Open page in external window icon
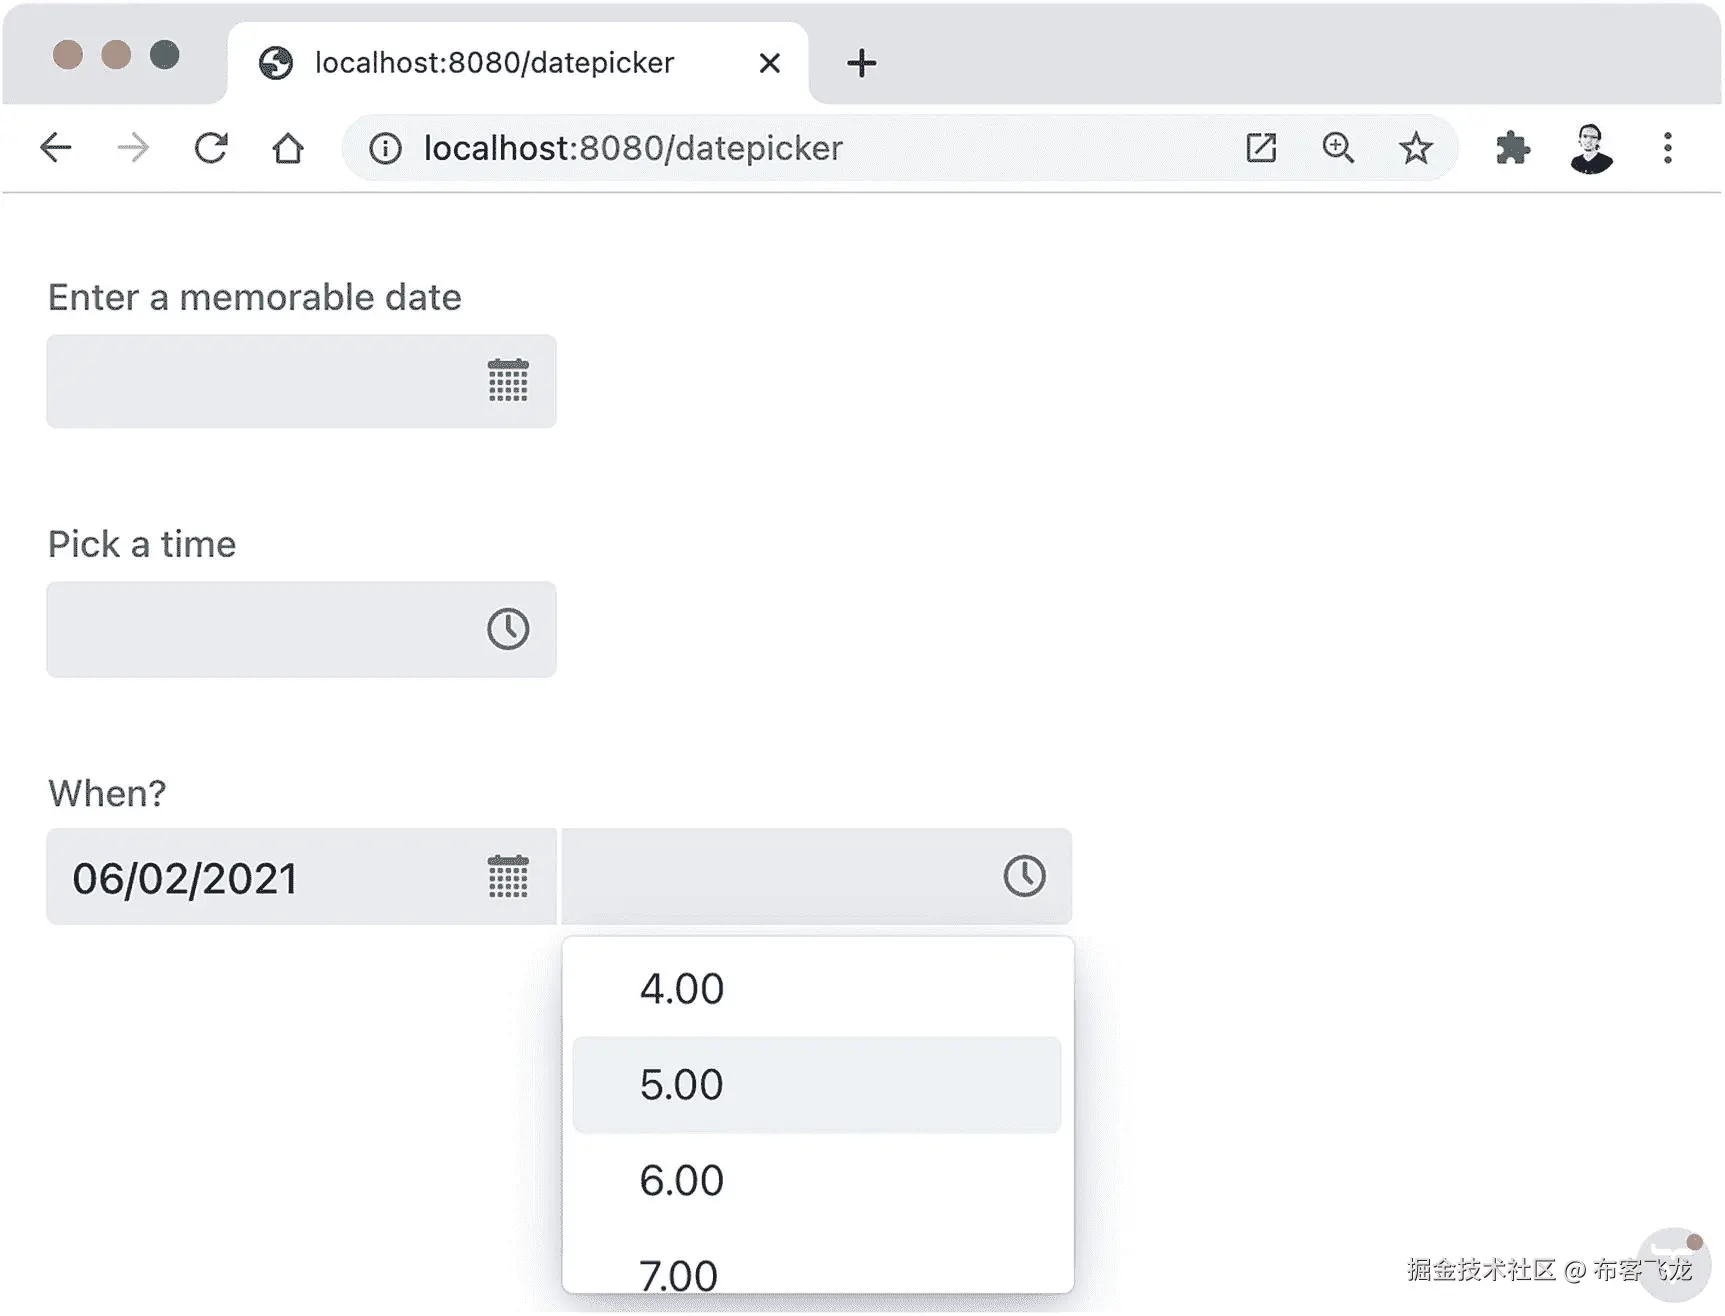1725x1316 pixels. click(x=1261, y=148)
